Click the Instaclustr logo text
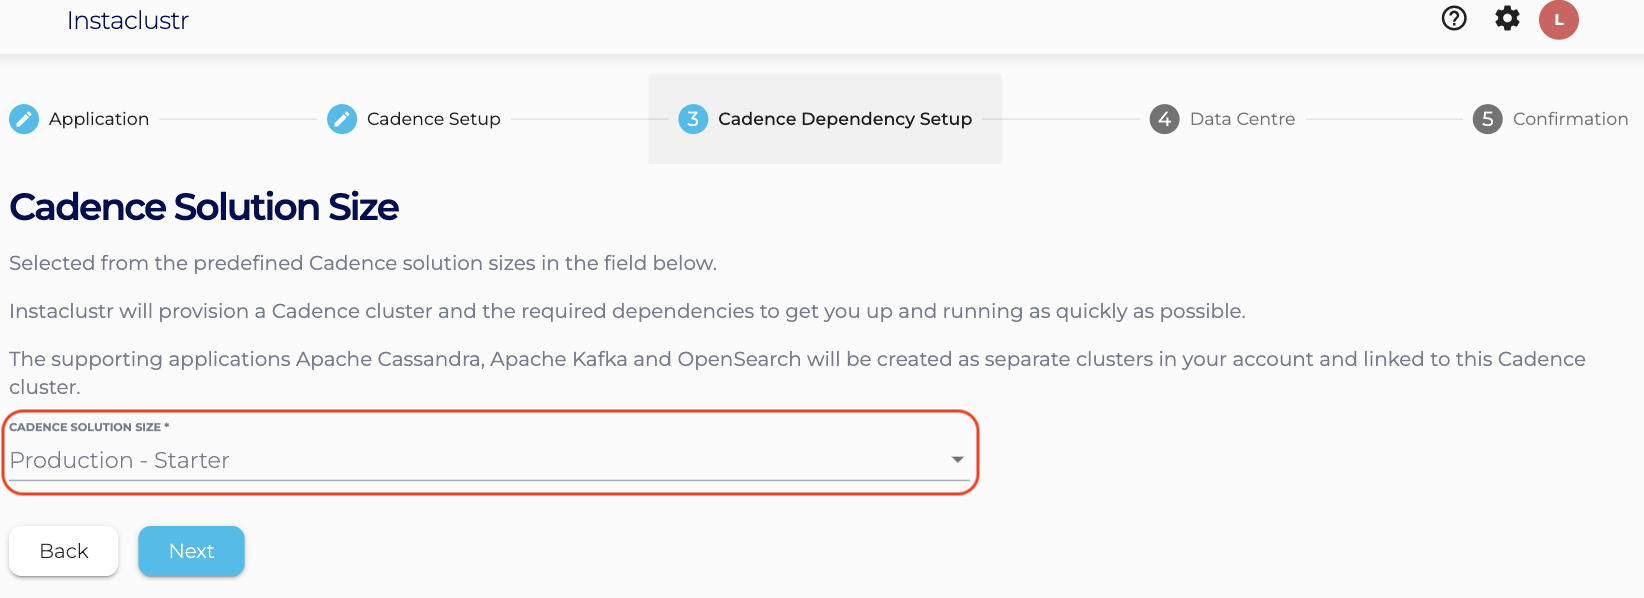Image resolution: width=1644 pixels, height=598 pixels. point(128,21)
